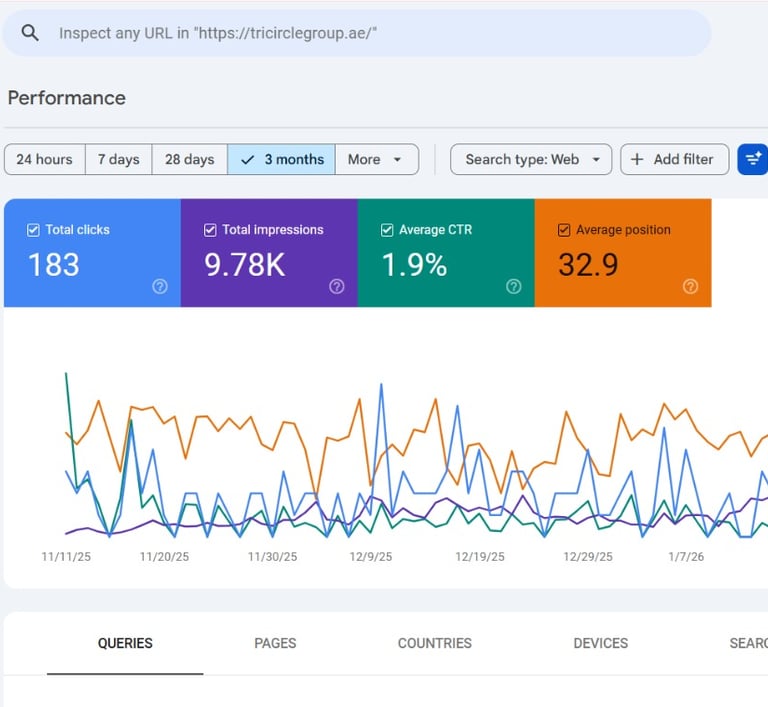Select the Devices tab
The width and height of the screenshot is (768, 707).
600,643
